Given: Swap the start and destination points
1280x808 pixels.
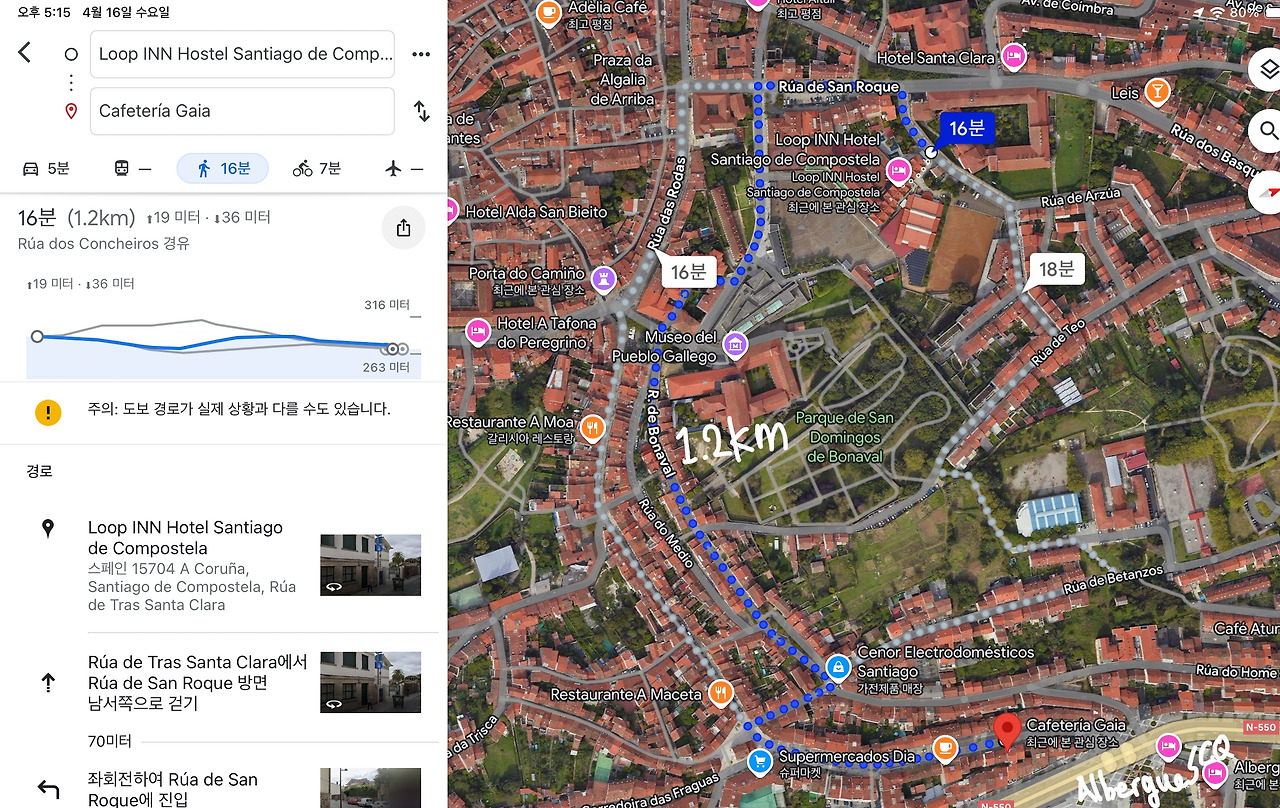Looking at the screenshot, I should pyautogui.click(x=422, y=111).
